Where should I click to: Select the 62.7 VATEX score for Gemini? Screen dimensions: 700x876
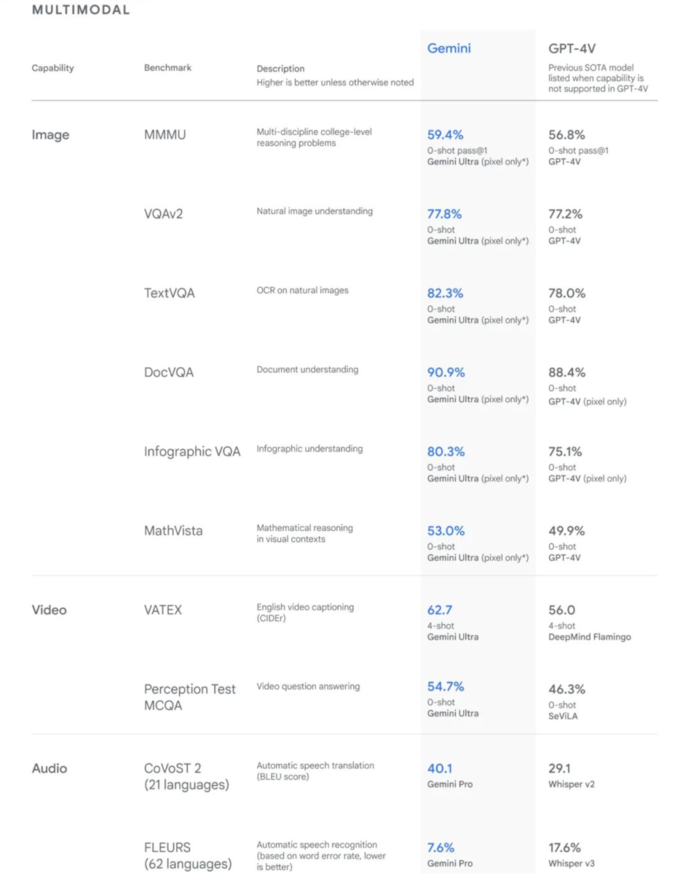pos(441,609)
